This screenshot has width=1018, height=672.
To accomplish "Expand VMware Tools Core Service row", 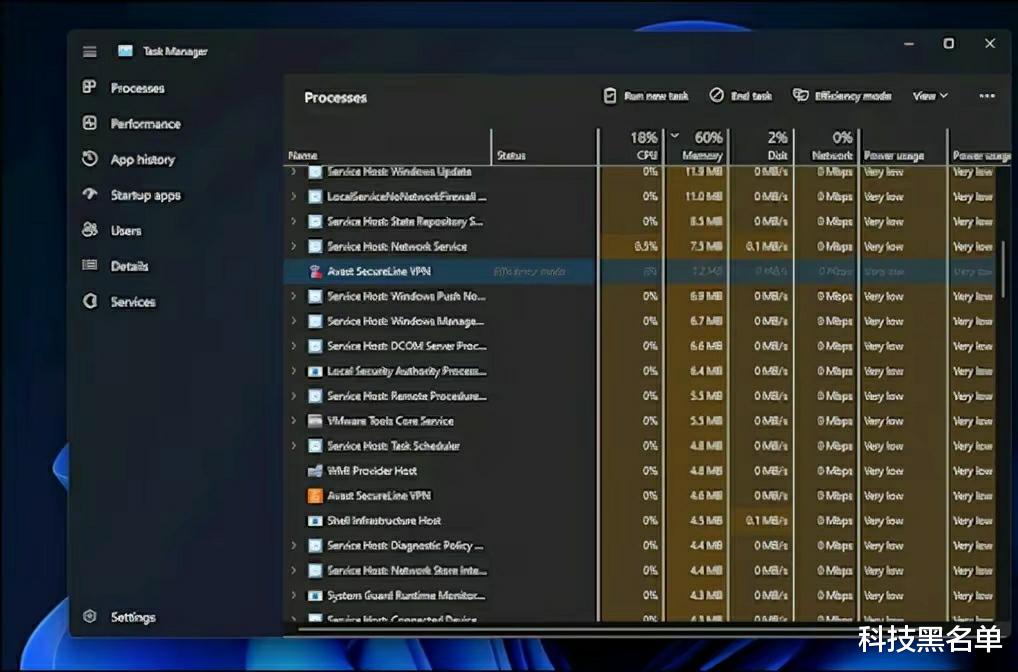I will [x=293, y=421].
